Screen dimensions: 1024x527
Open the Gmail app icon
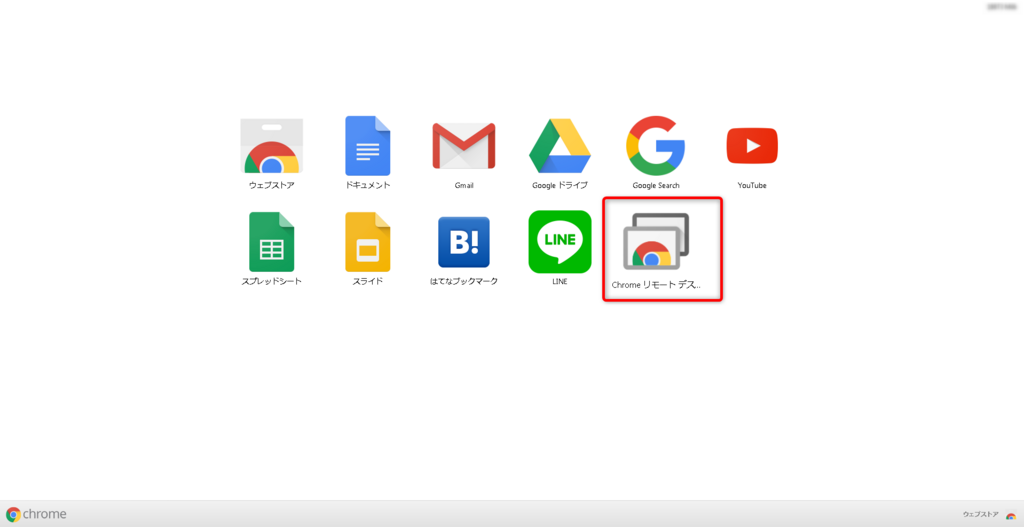(x=464, y=146)
